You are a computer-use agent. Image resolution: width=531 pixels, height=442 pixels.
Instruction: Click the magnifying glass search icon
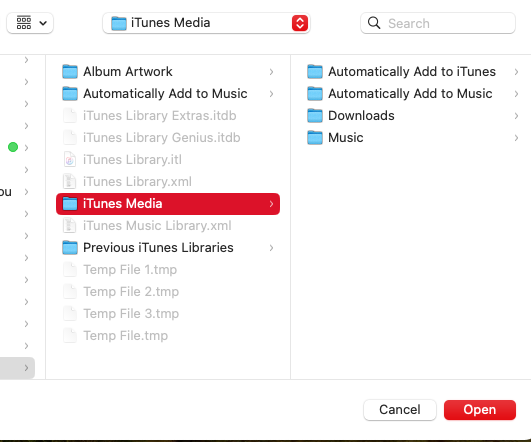click(374, 23)
